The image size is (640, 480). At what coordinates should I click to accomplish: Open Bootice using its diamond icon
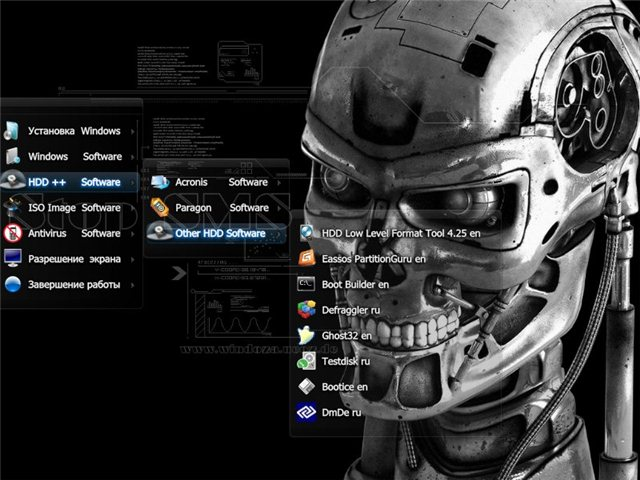pos(307,387)
